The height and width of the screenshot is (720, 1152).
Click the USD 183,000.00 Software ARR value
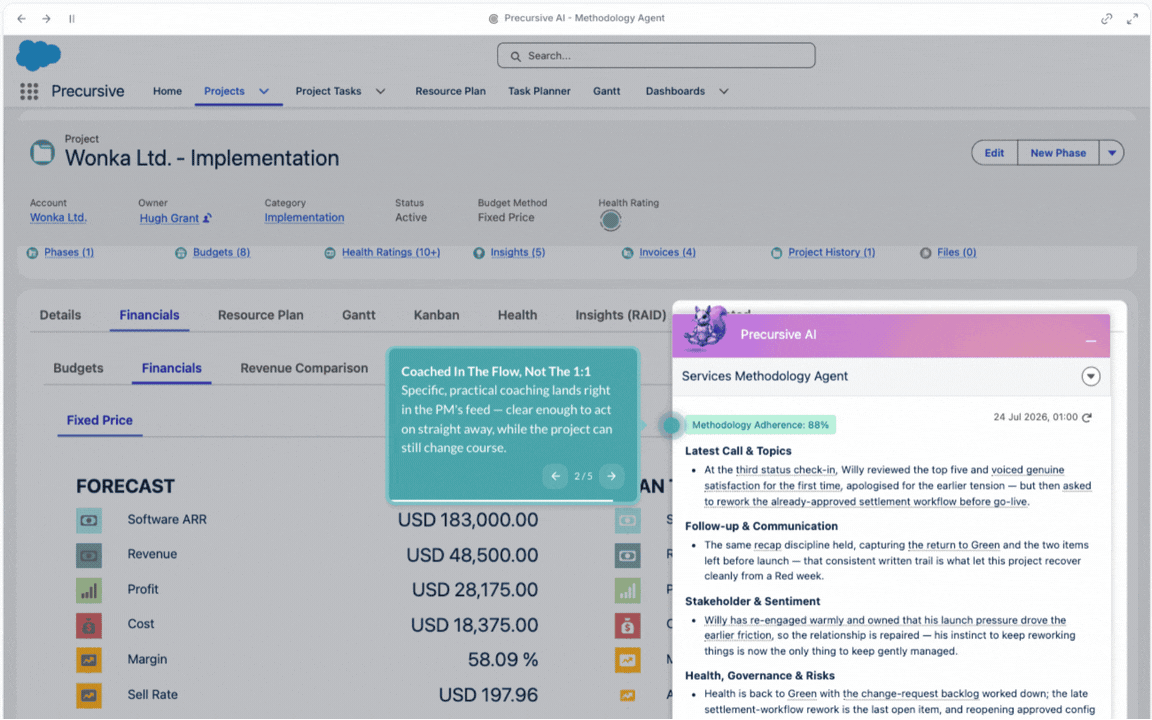coord(468,520)
